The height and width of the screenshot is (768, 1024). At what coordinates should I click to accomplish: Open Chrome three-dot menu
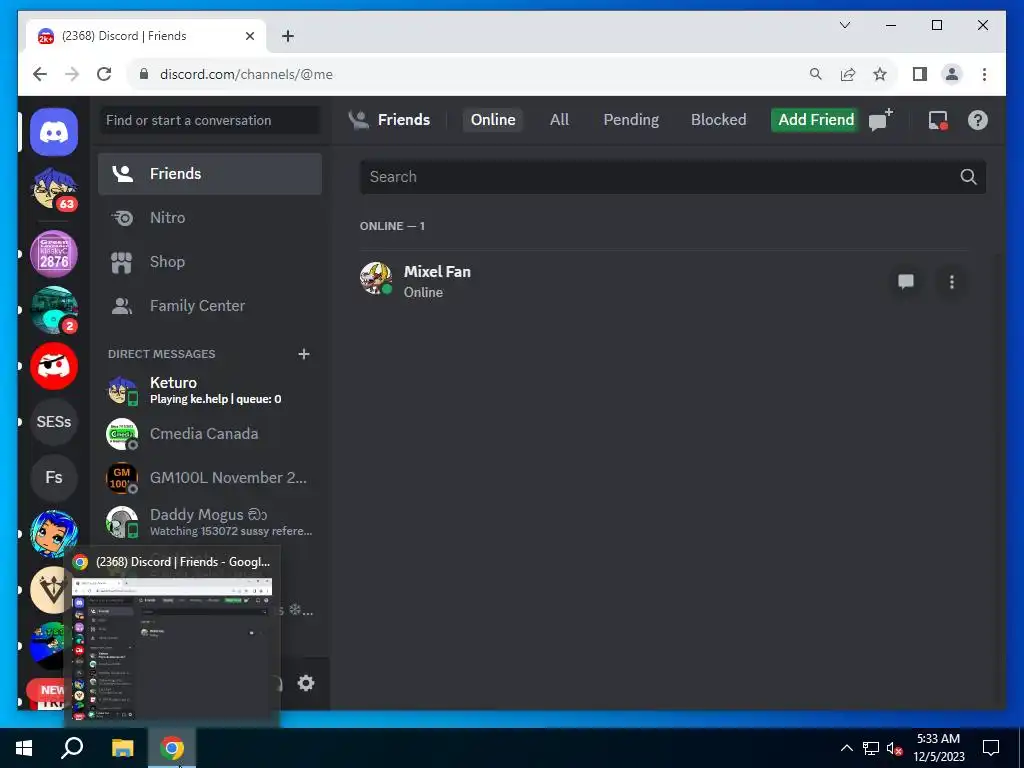(984, 74)
